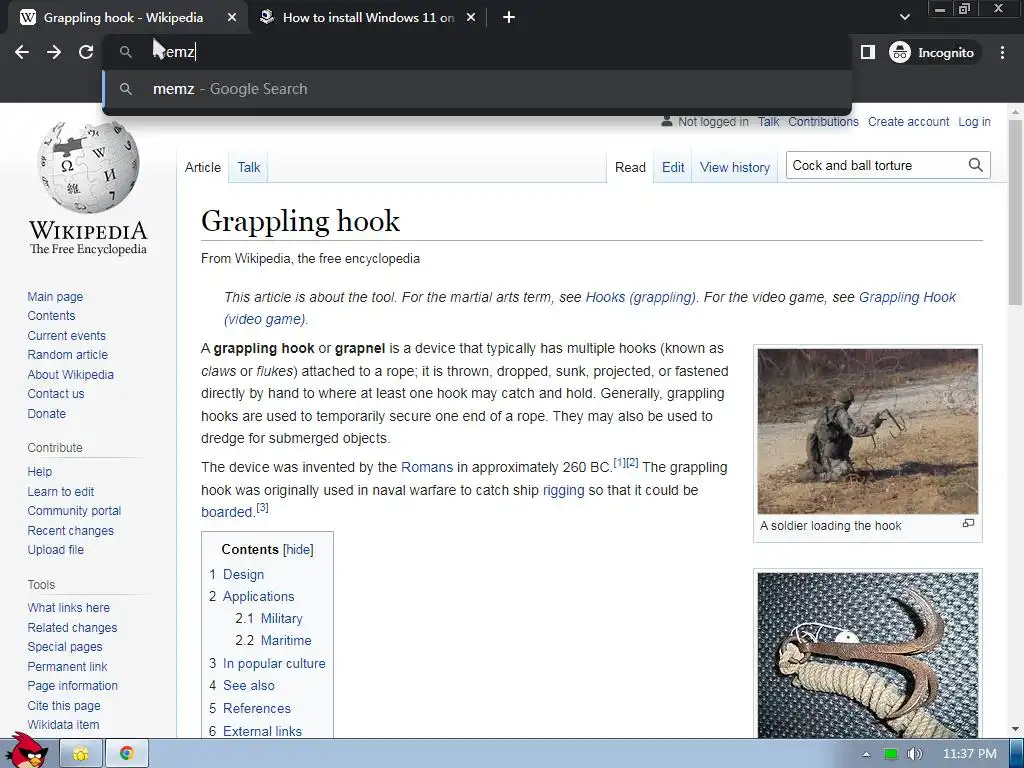Click the magnifier icon in the memz suggestion row
Screen dimensions: 1024x768
(x=126, y=89)
